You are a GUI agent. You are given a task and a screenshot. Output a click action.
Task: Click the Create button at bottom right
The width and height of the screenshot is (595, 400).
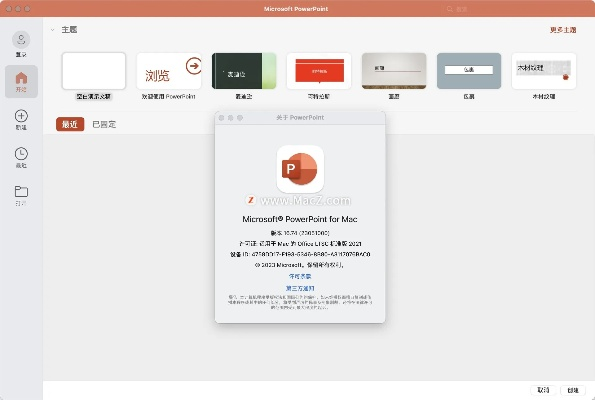click(x=573, y=390)
